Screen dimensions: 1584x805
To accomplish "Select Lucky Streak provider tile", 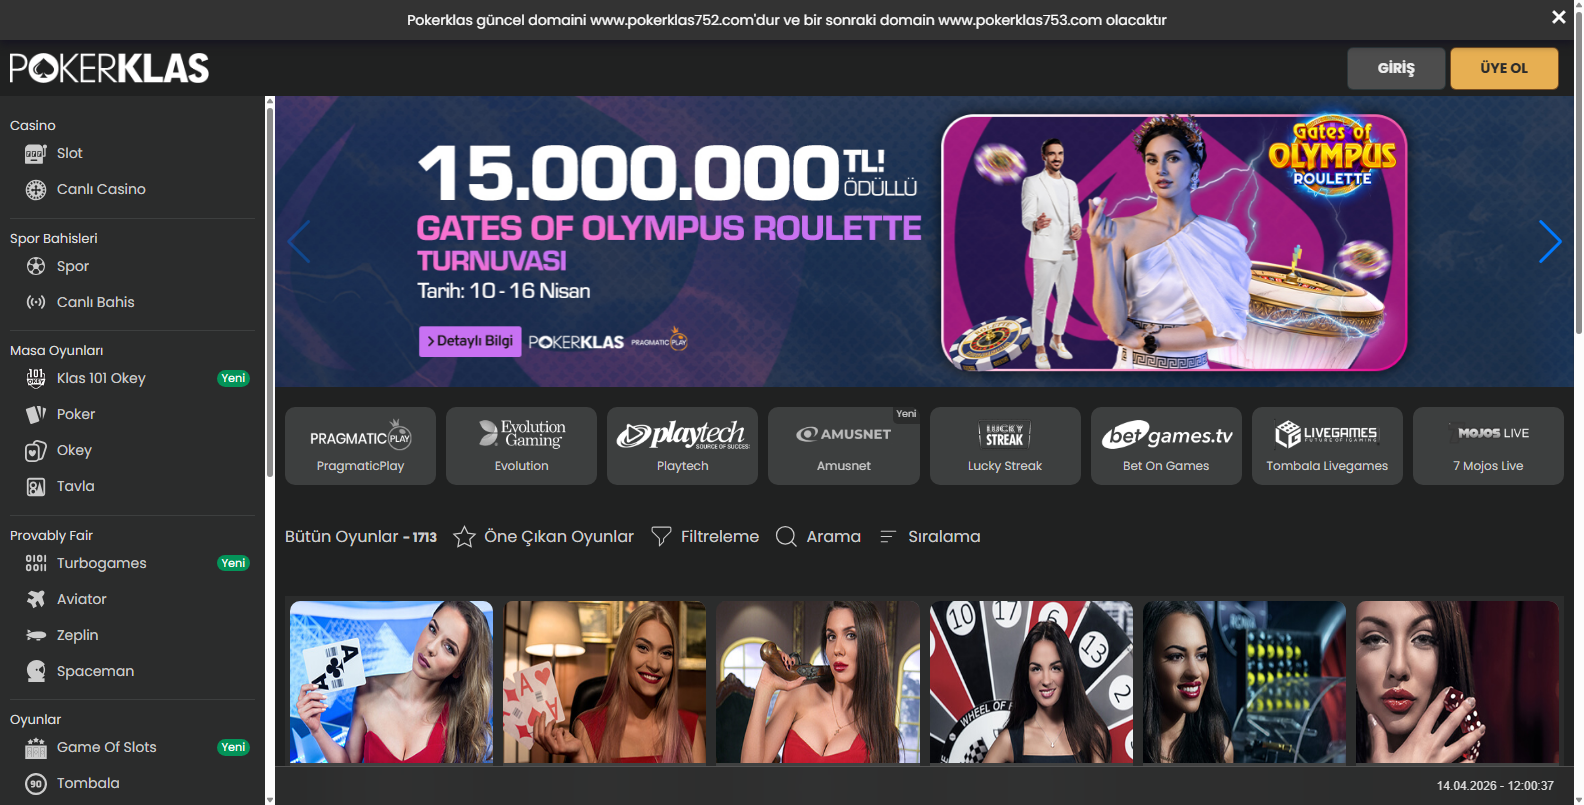I will click(x=1005, y=446).
